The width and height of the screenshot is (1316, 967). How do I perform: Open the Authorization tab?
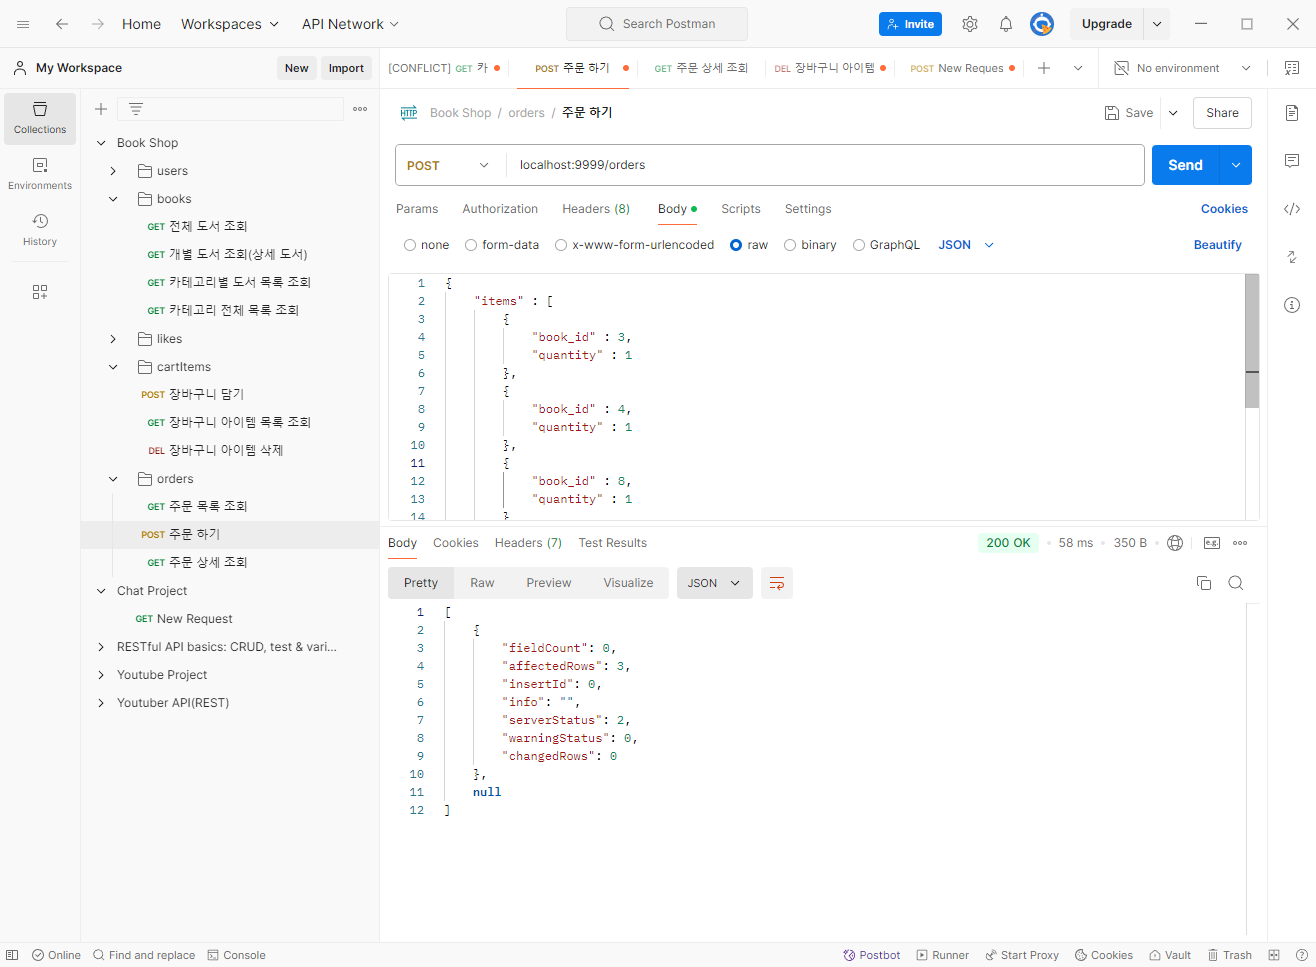500,209
